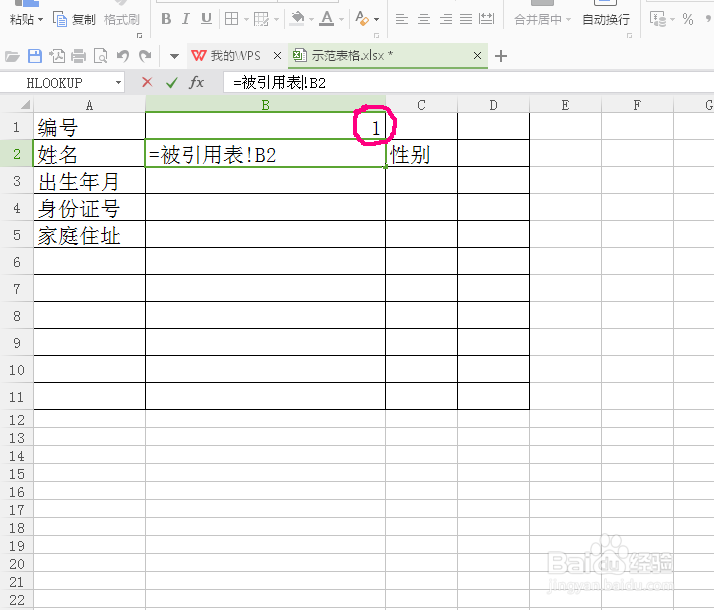The width and height of the screenshot is (714, 610).
Task: Apply the fill color bucket
Action: pyautogui.click(x=297, y=19)
